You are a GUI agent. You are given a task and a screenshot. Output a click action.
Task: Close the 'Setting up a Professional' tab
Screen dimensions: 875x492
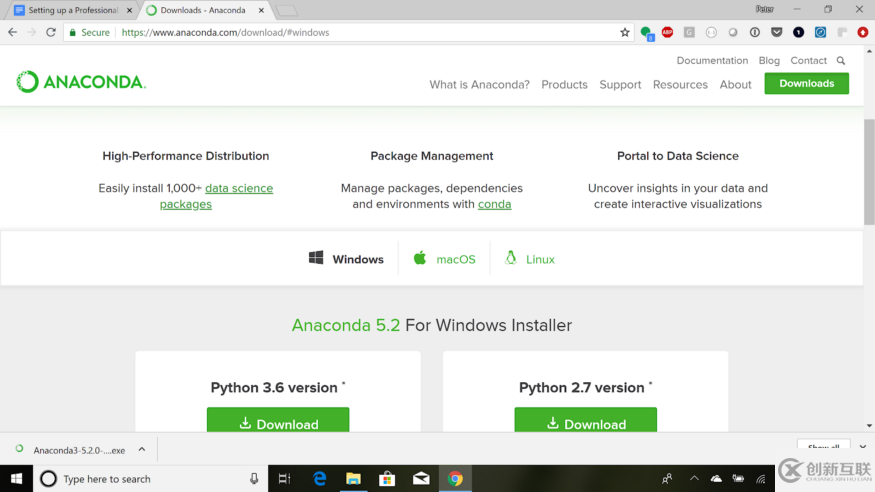[x=129, y=10]
